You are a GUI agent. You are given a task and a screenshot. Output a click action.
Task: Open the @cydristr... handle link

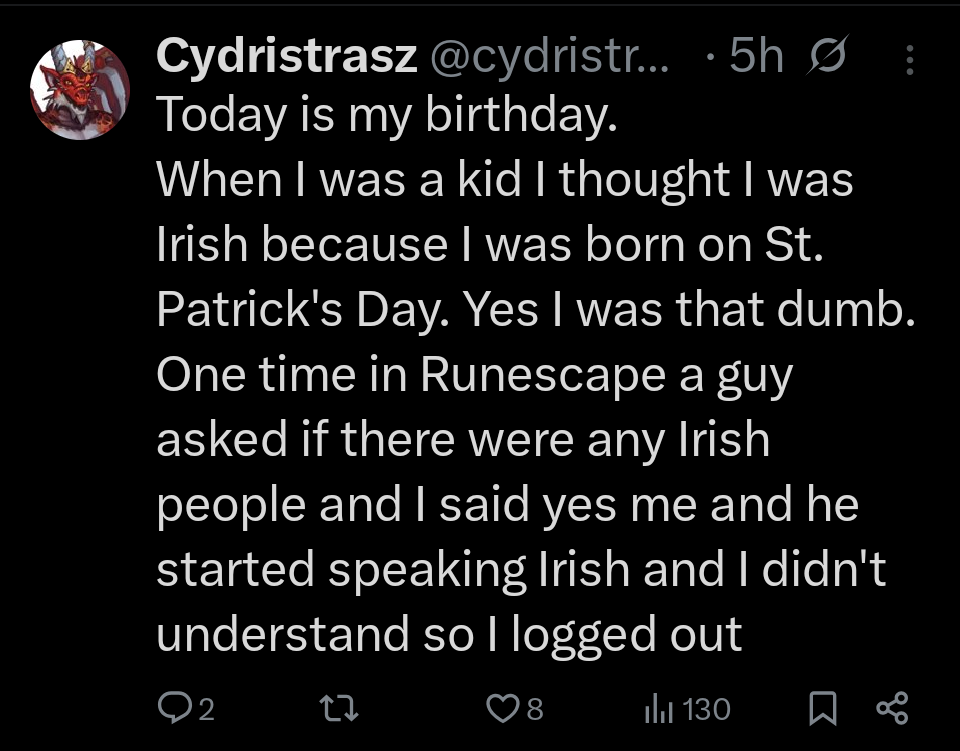point(553,59)
